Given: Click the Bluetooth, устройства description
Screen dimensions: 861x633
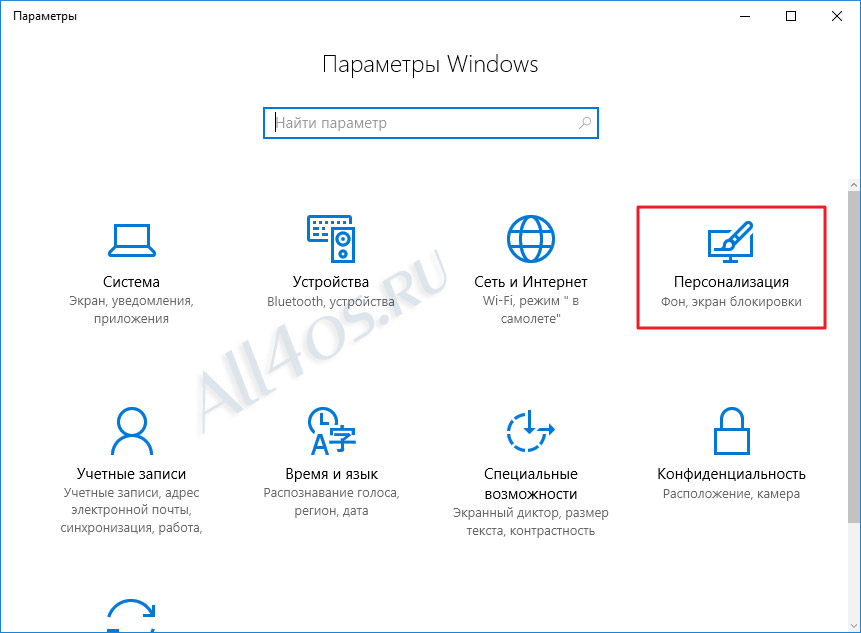Looking at the screenshot, I should click(331, 301).
